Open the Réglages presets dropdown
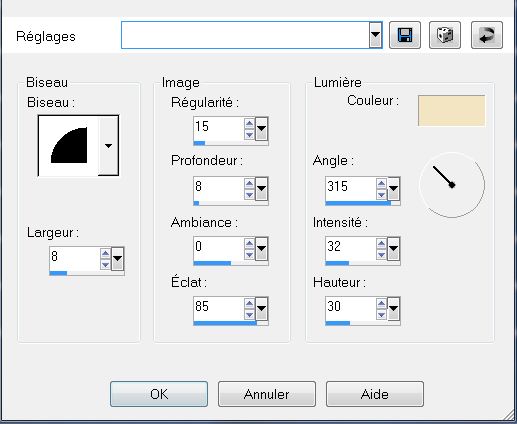Viewport: 517px width, 424px height. point(375,35)
